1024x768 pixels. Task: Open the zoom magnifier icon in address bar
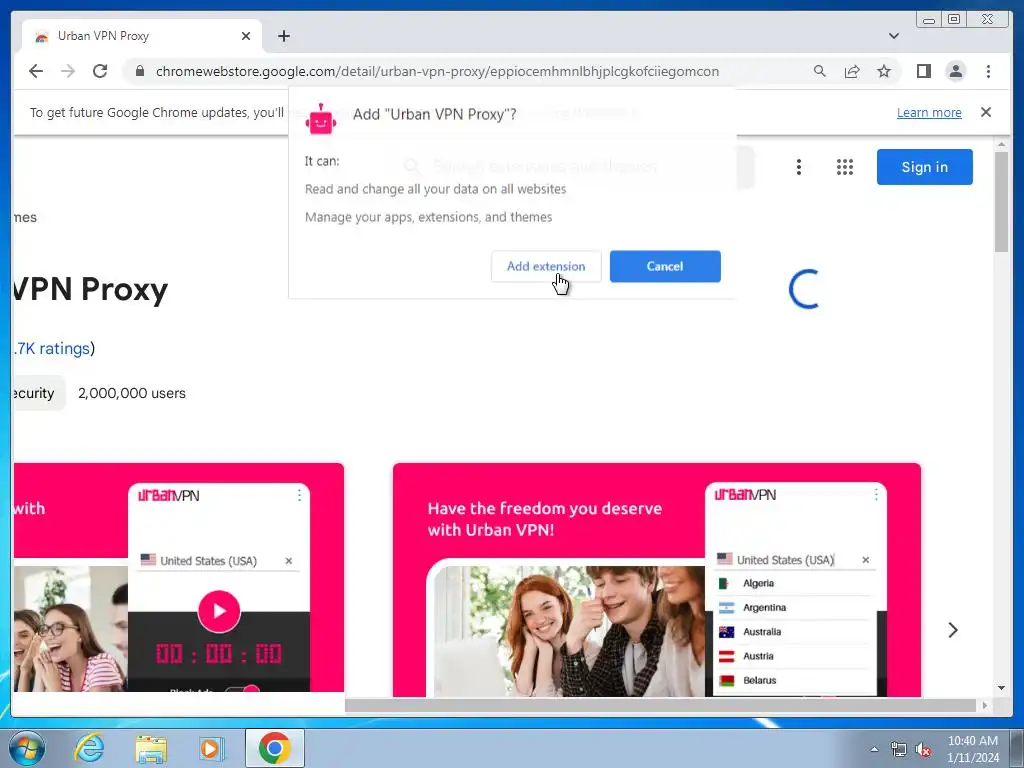click(820, 71)
